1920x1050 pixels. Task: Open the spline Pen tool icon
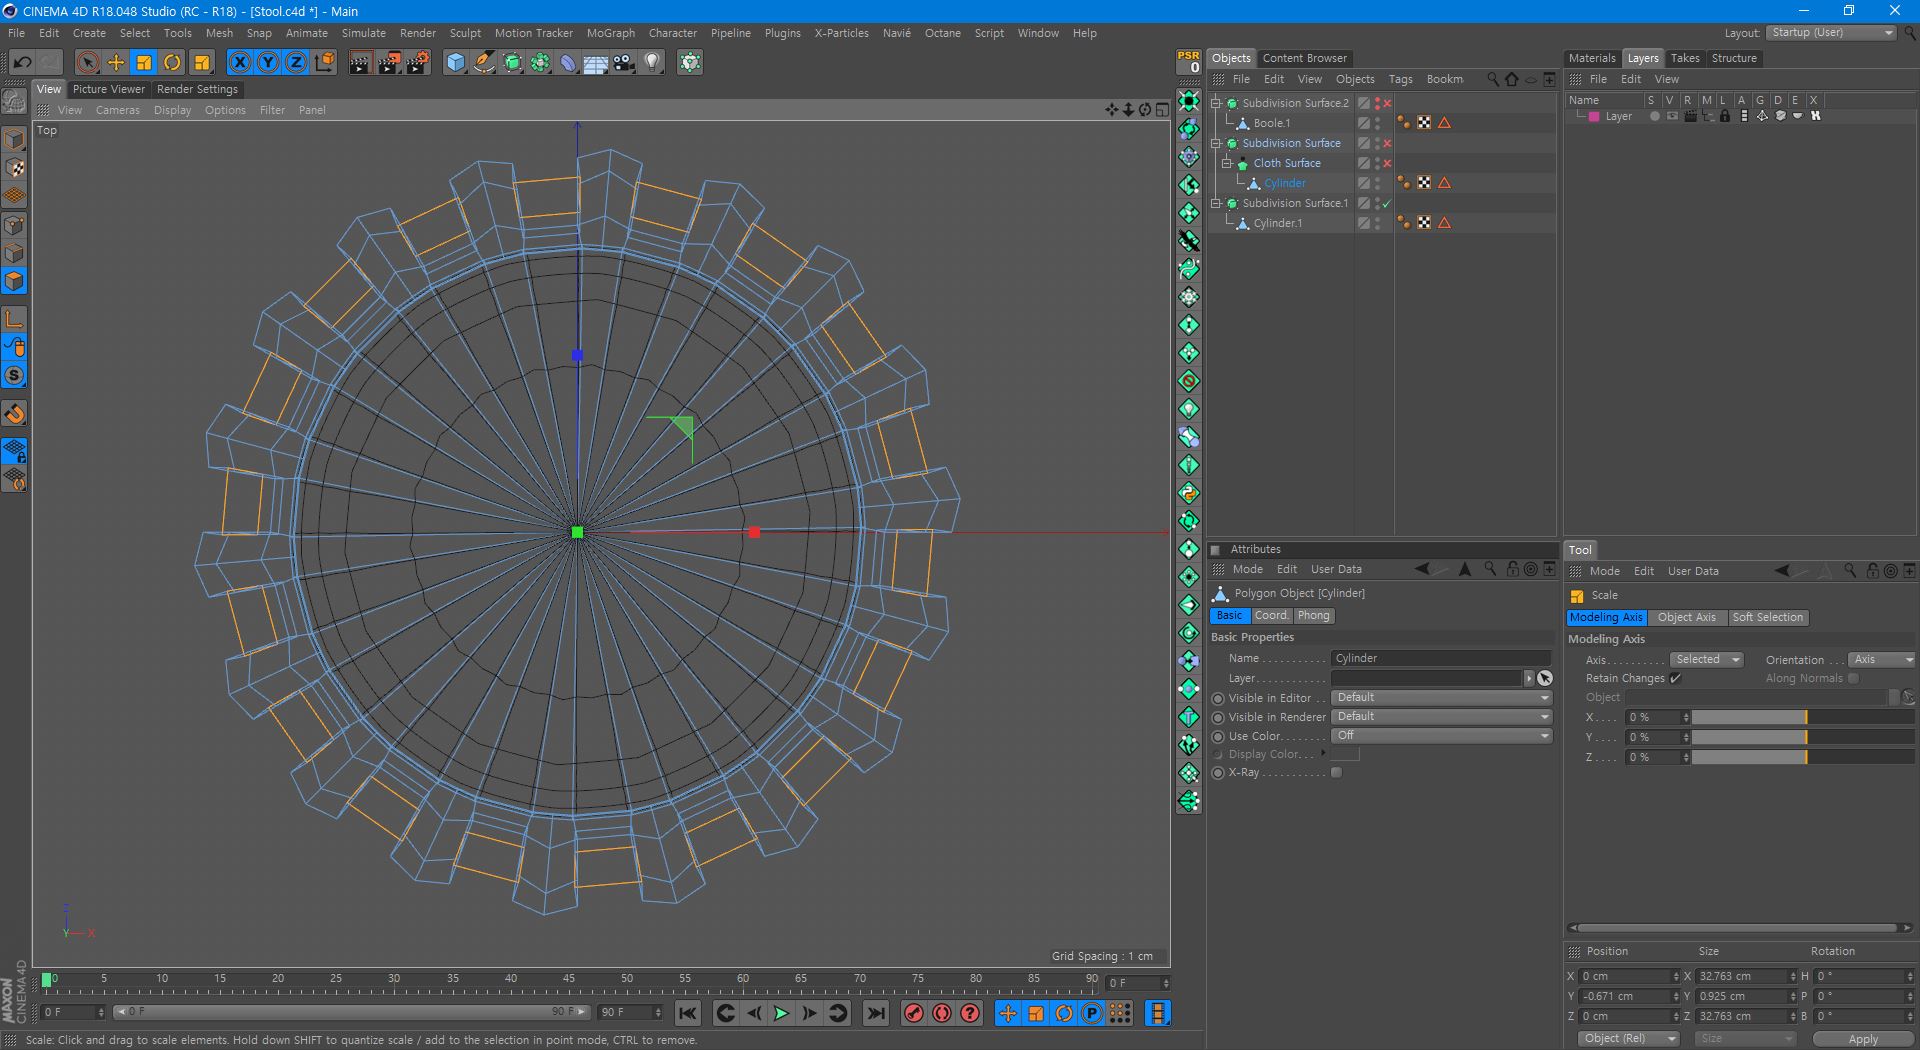484,62
